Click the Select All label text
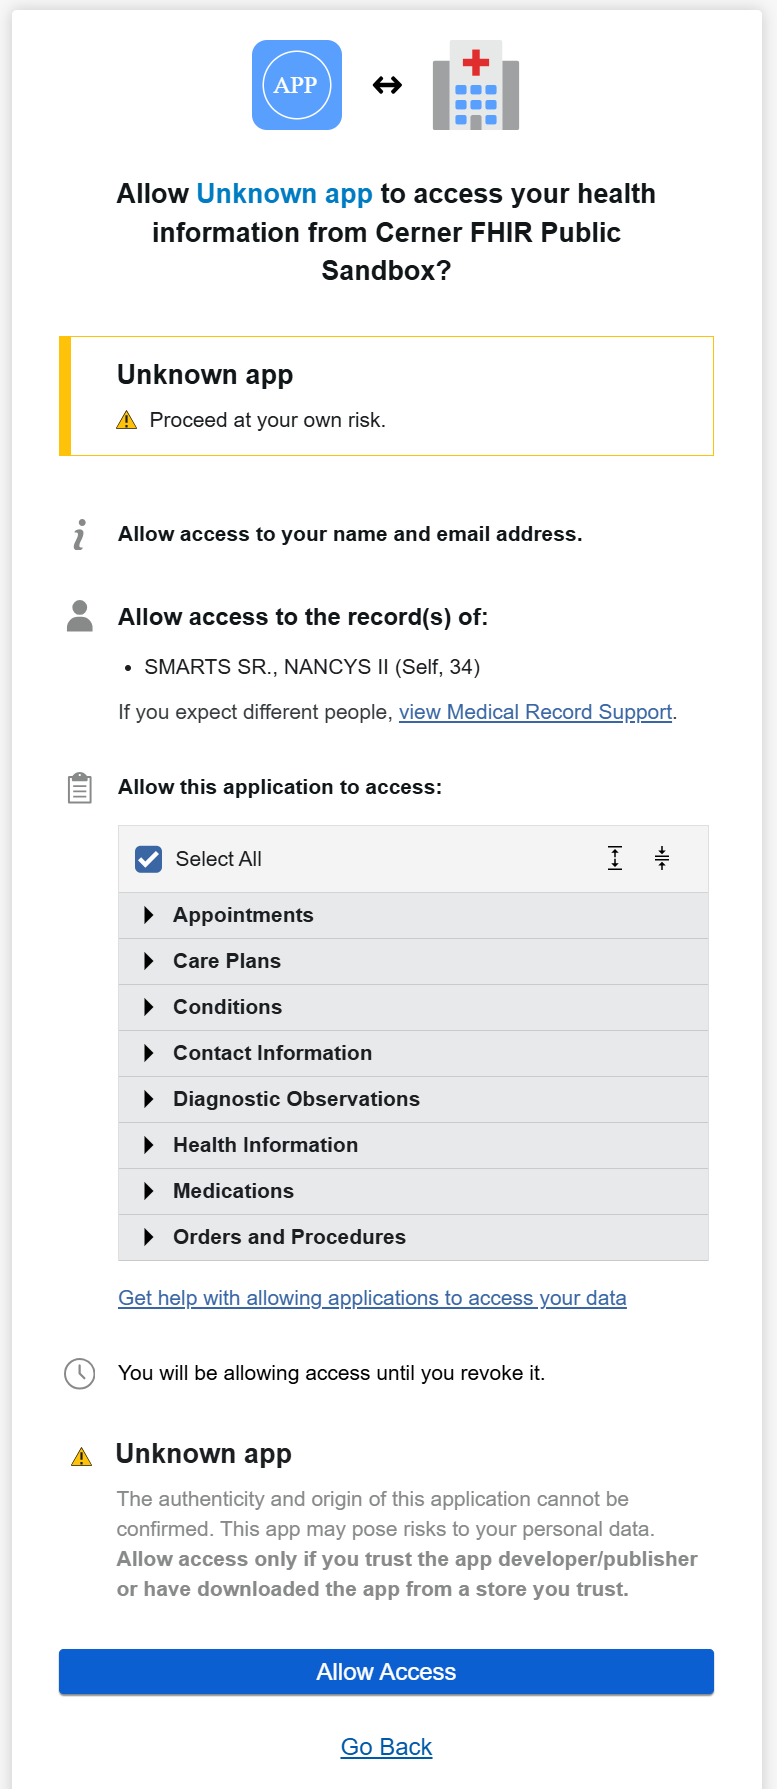The image size is (777, 1789). pyautogui.click(x=218, y=859)
